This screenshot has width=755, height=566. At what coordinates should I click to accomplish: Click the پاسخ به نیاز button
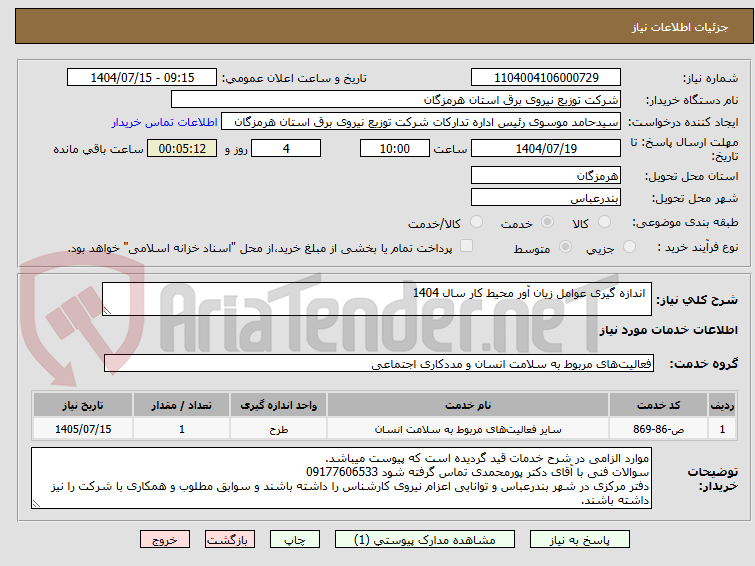point(580,540)
